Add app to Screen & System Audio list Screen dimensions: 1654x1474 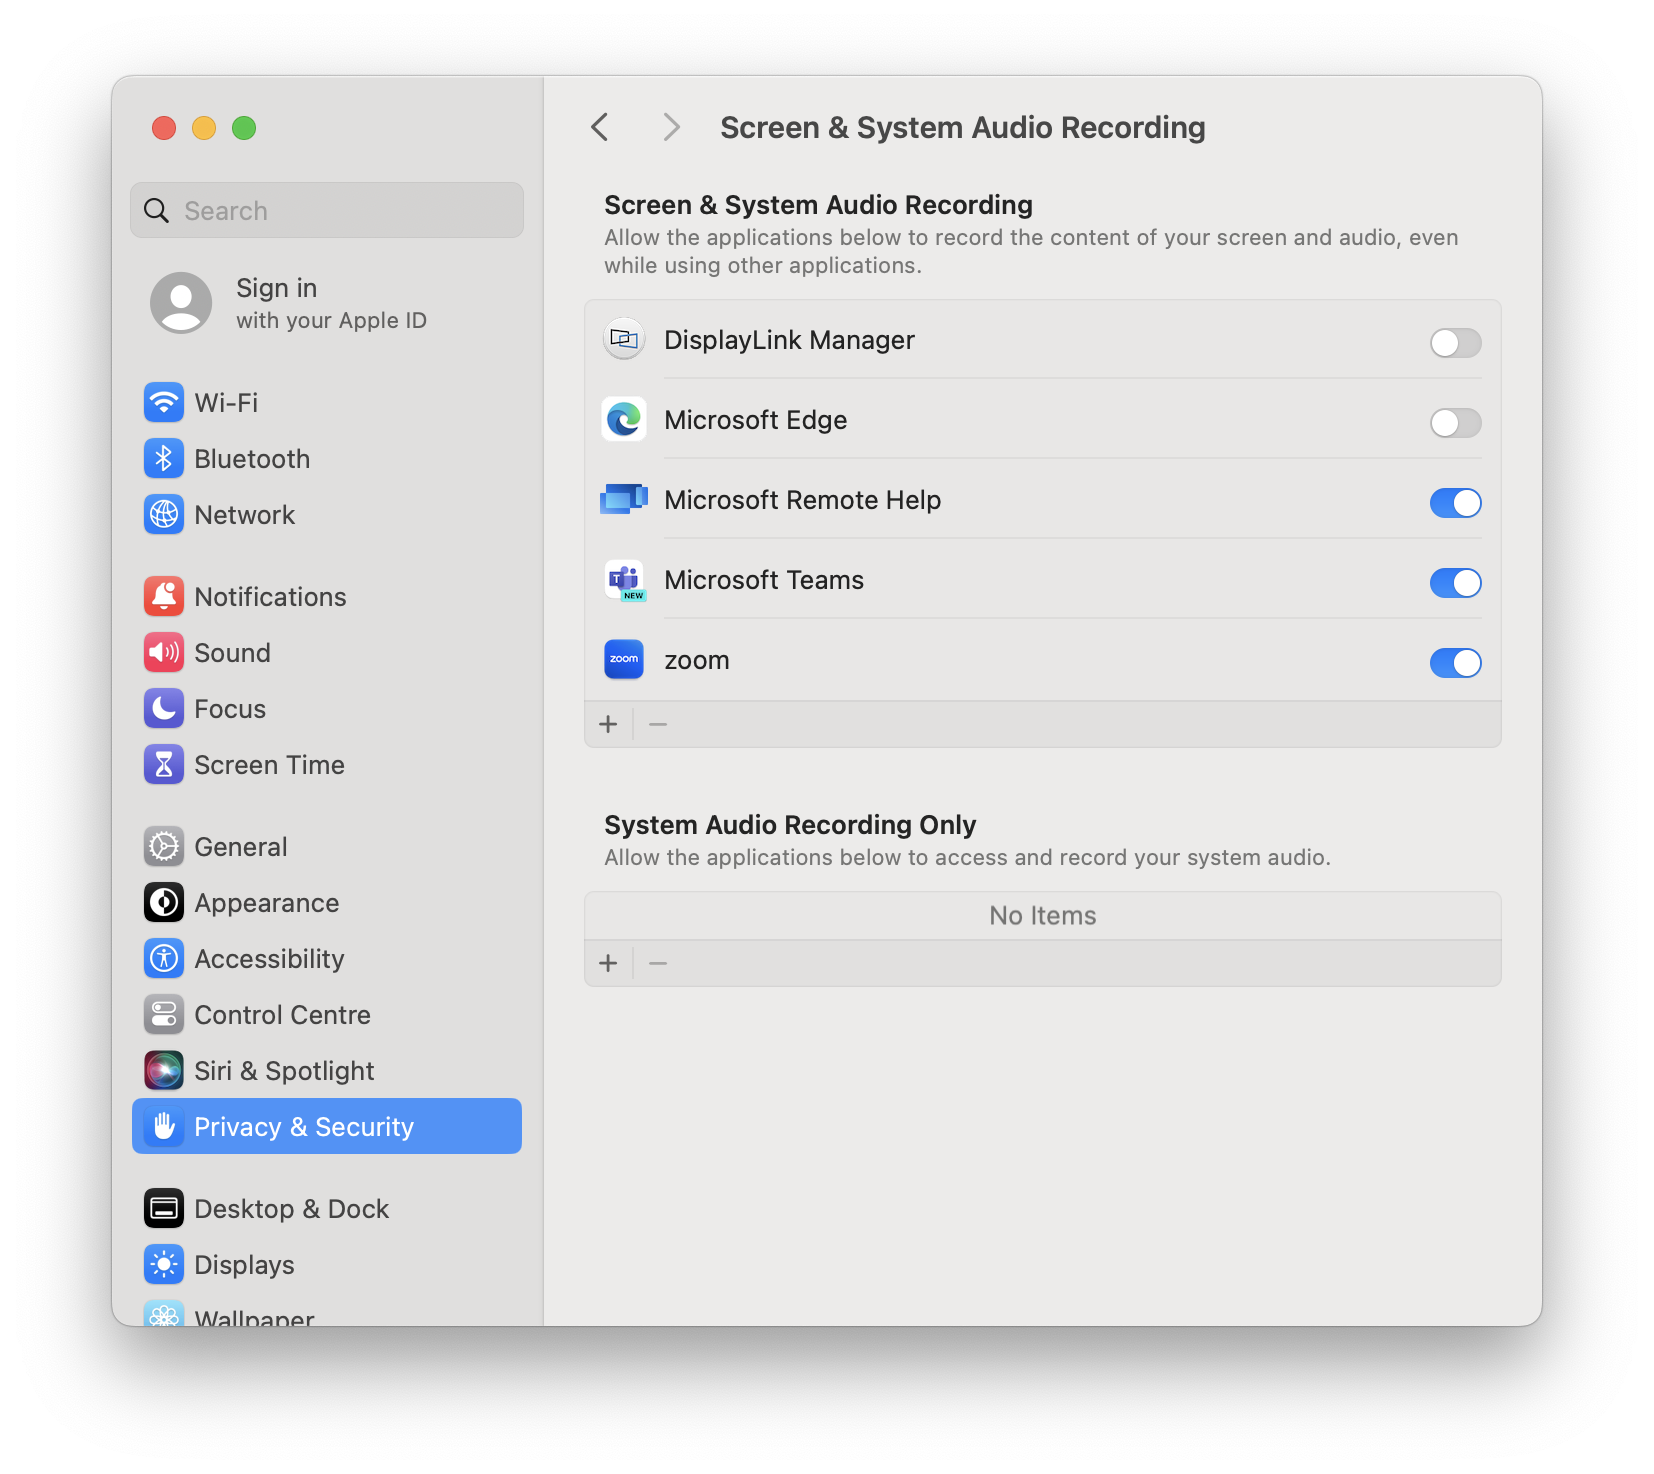pyautogui.click(x=608, y=724)
